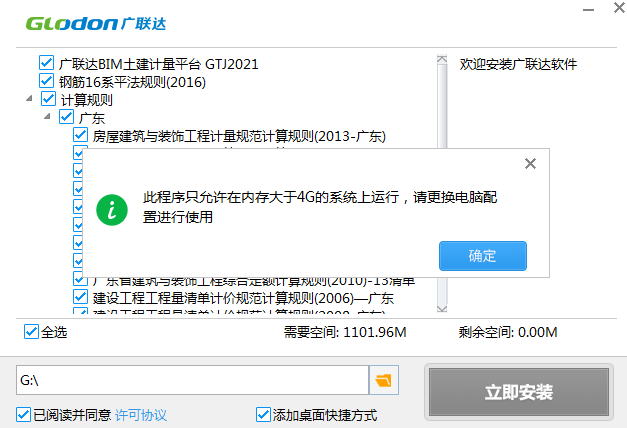Collapse the 计算规则 tree node
Screen dimensions: 627x428
point(29,98)
